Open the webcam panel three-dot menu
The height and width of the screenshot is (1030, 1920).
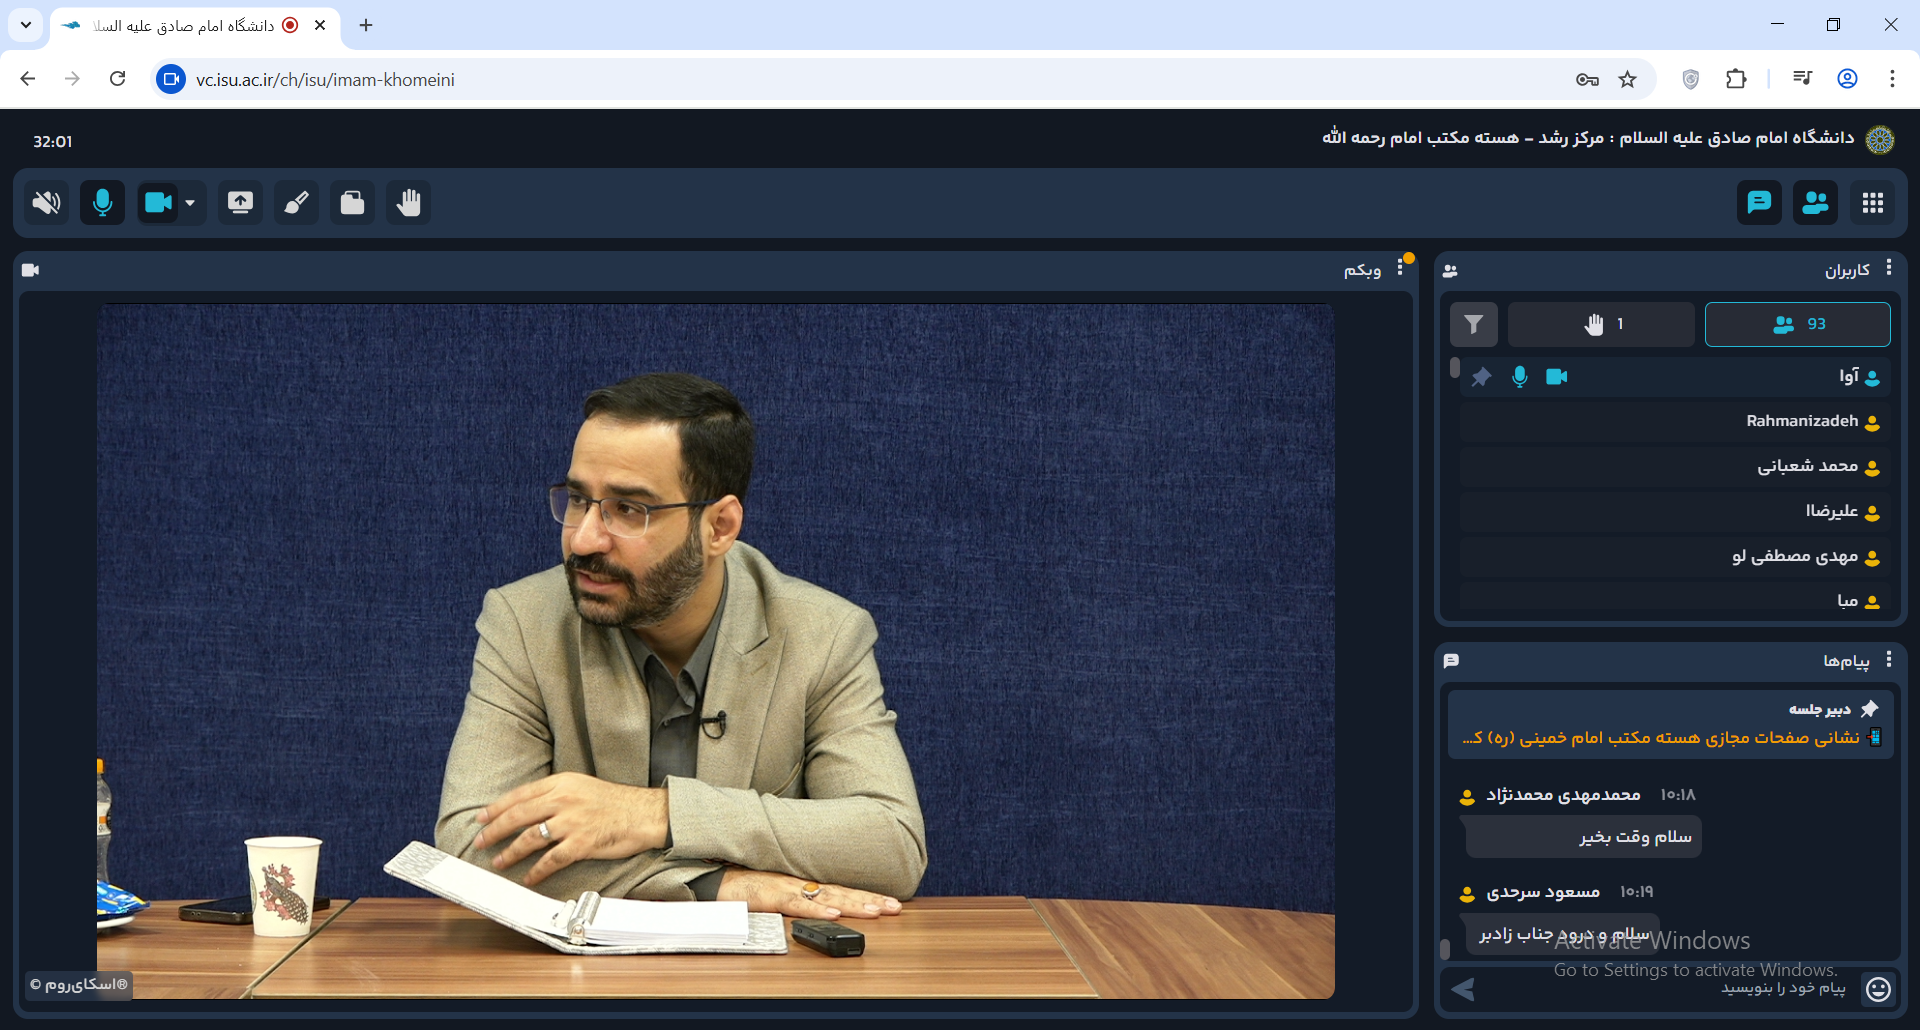point(1400,268)
